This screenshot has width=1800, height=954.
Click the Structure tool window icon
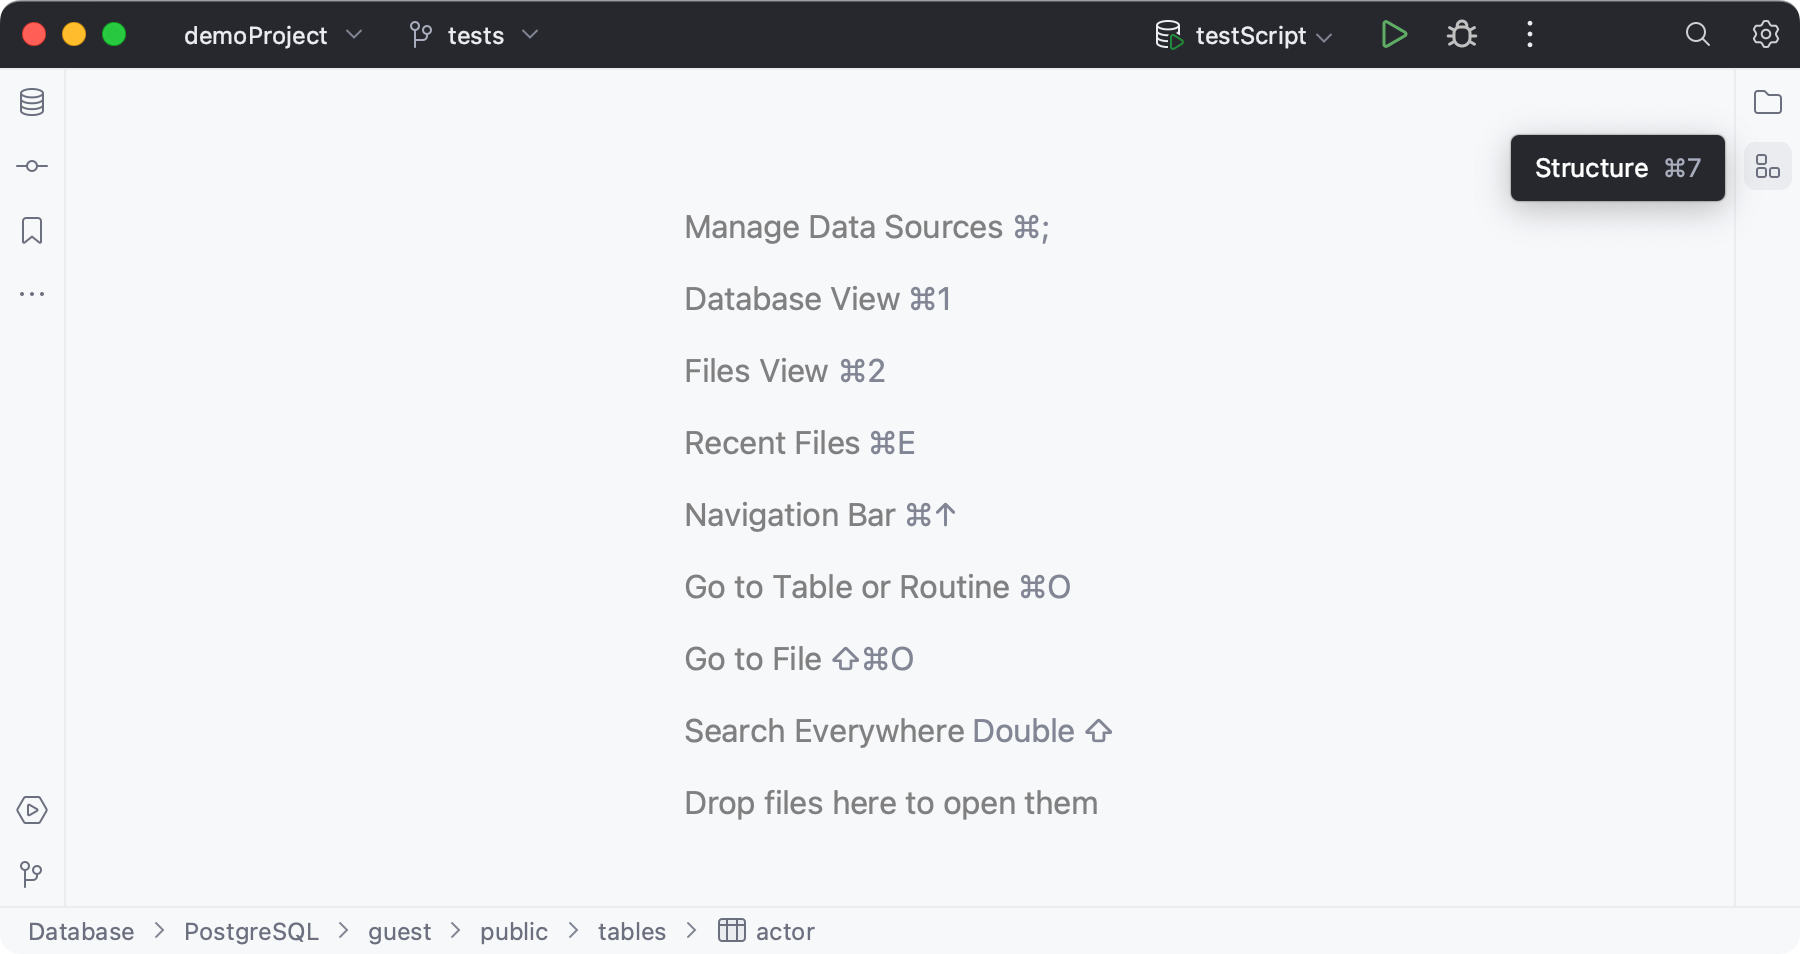[1768, 166]
